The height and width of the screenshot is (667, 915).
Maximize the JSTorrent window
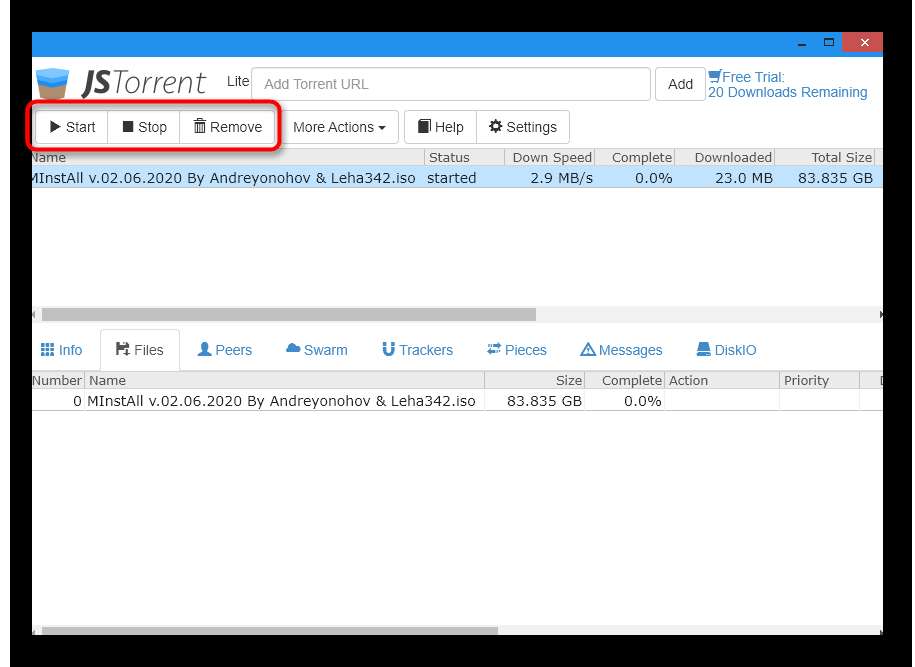coord(829,42)
